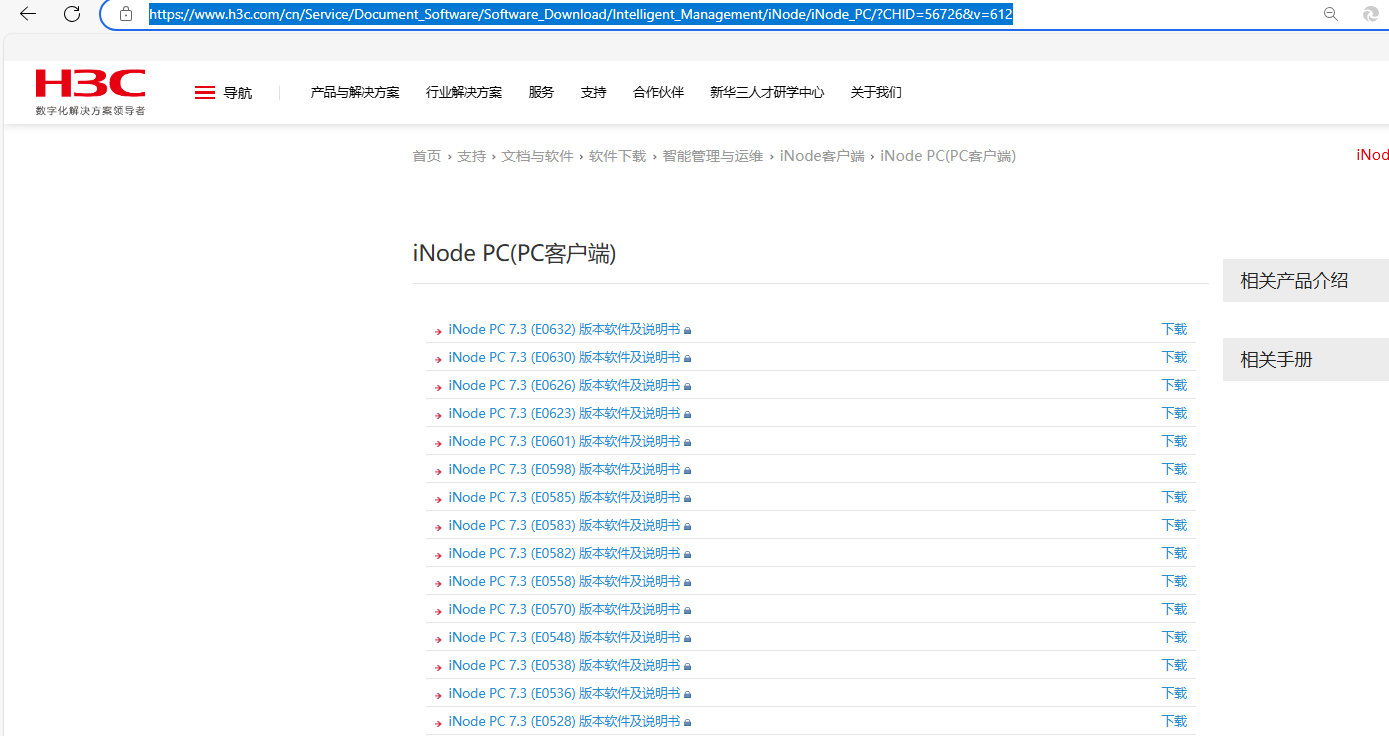Click 下载 in the E0582 row
This screenshot has width=1389, height=736.
coord(1174,553)
